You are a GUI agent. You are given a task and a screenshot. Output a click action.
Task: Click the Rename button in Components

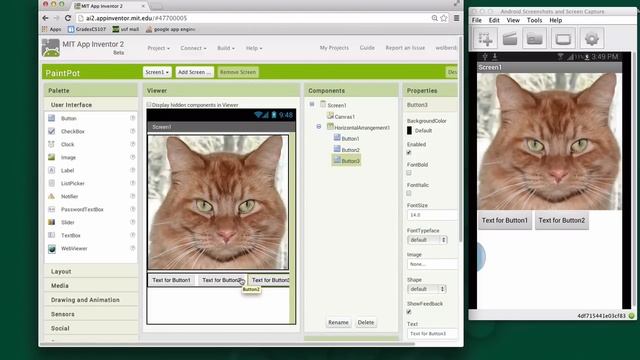coord(338,322)
